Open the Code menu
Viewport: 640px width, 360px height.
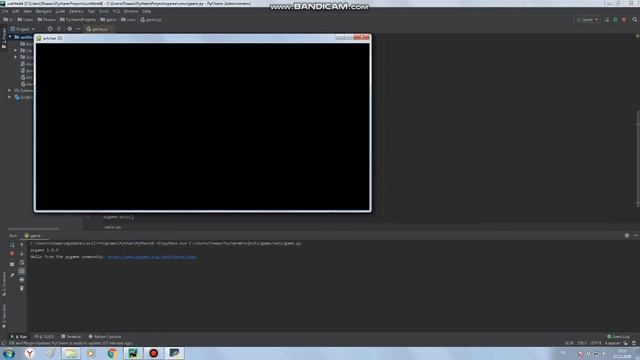point(60,11)
